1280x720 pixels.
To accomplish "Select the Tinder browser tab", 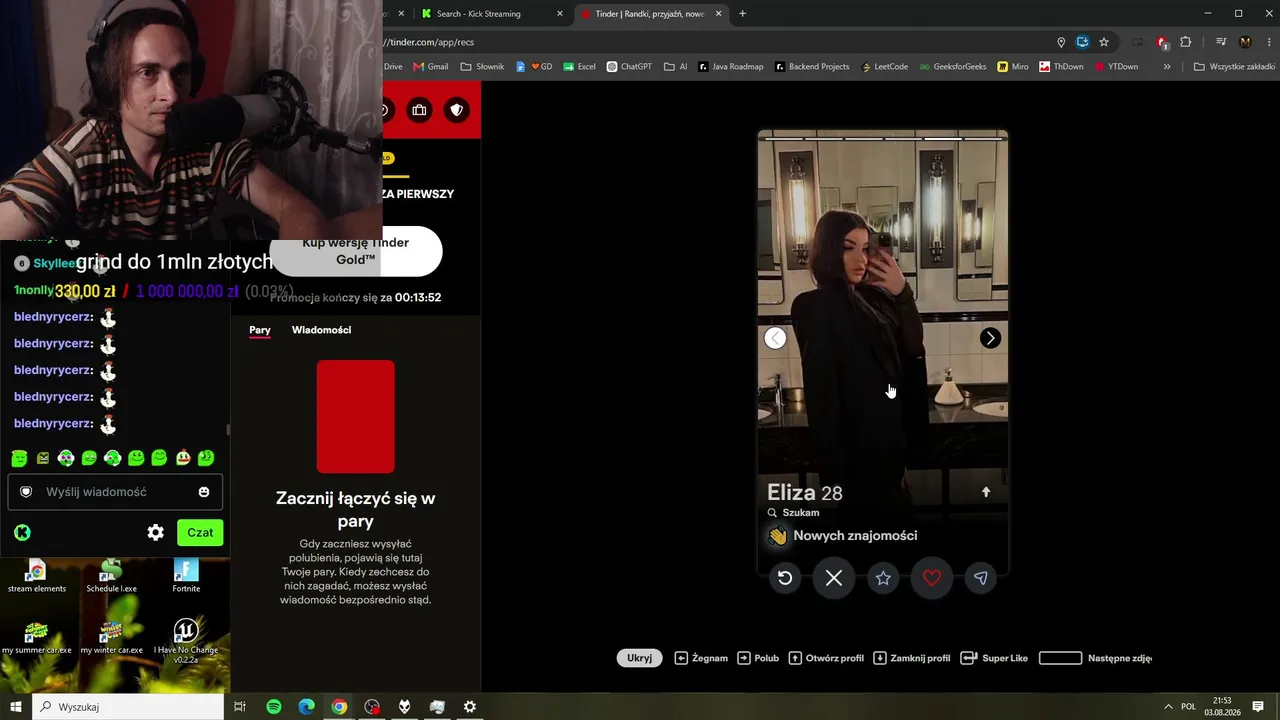I will point(650,14).
